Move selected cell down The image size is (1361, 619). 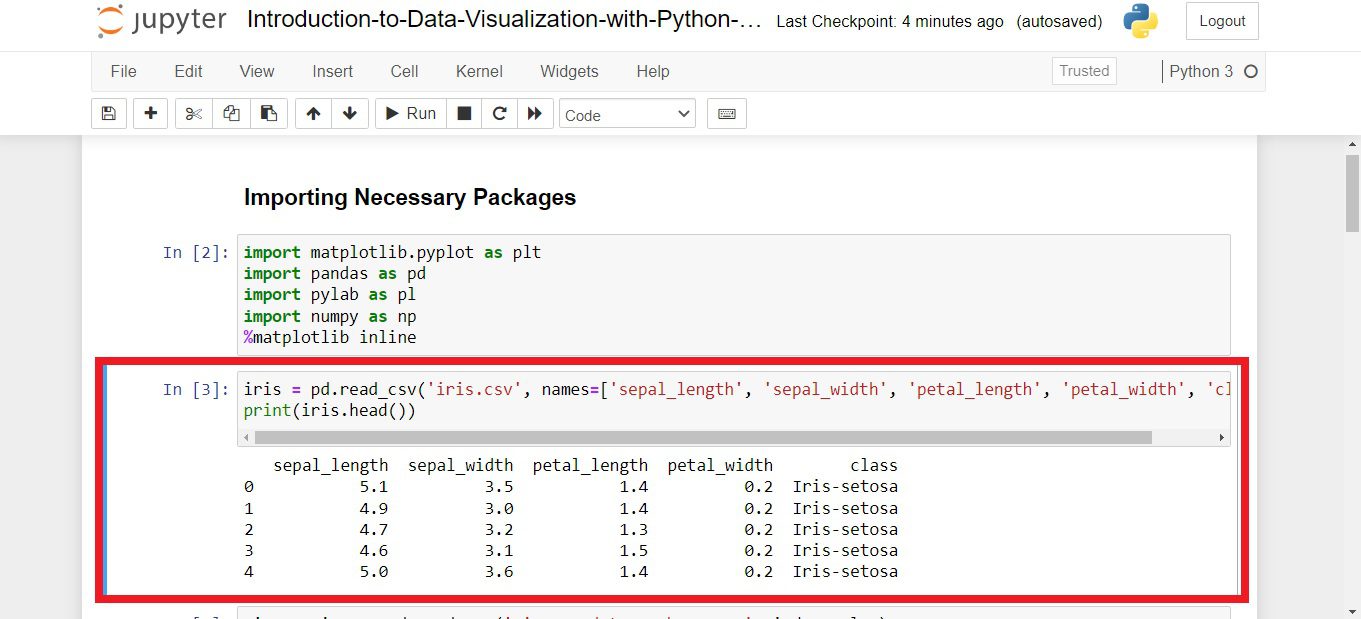349,113
